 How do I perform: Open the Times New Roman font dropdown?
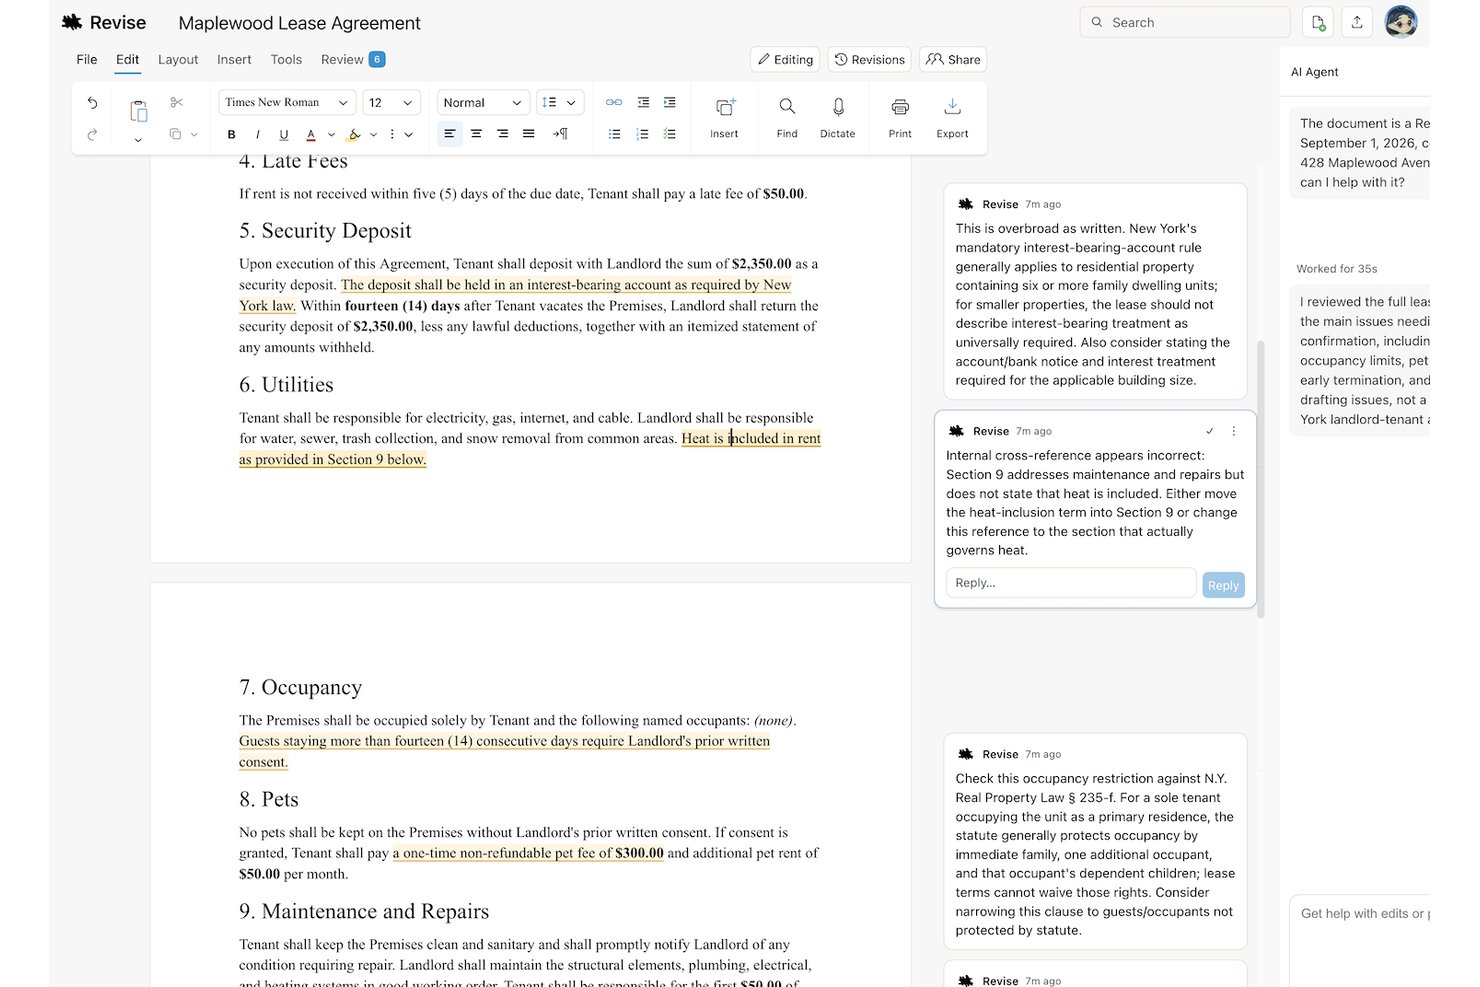[287, 103]
